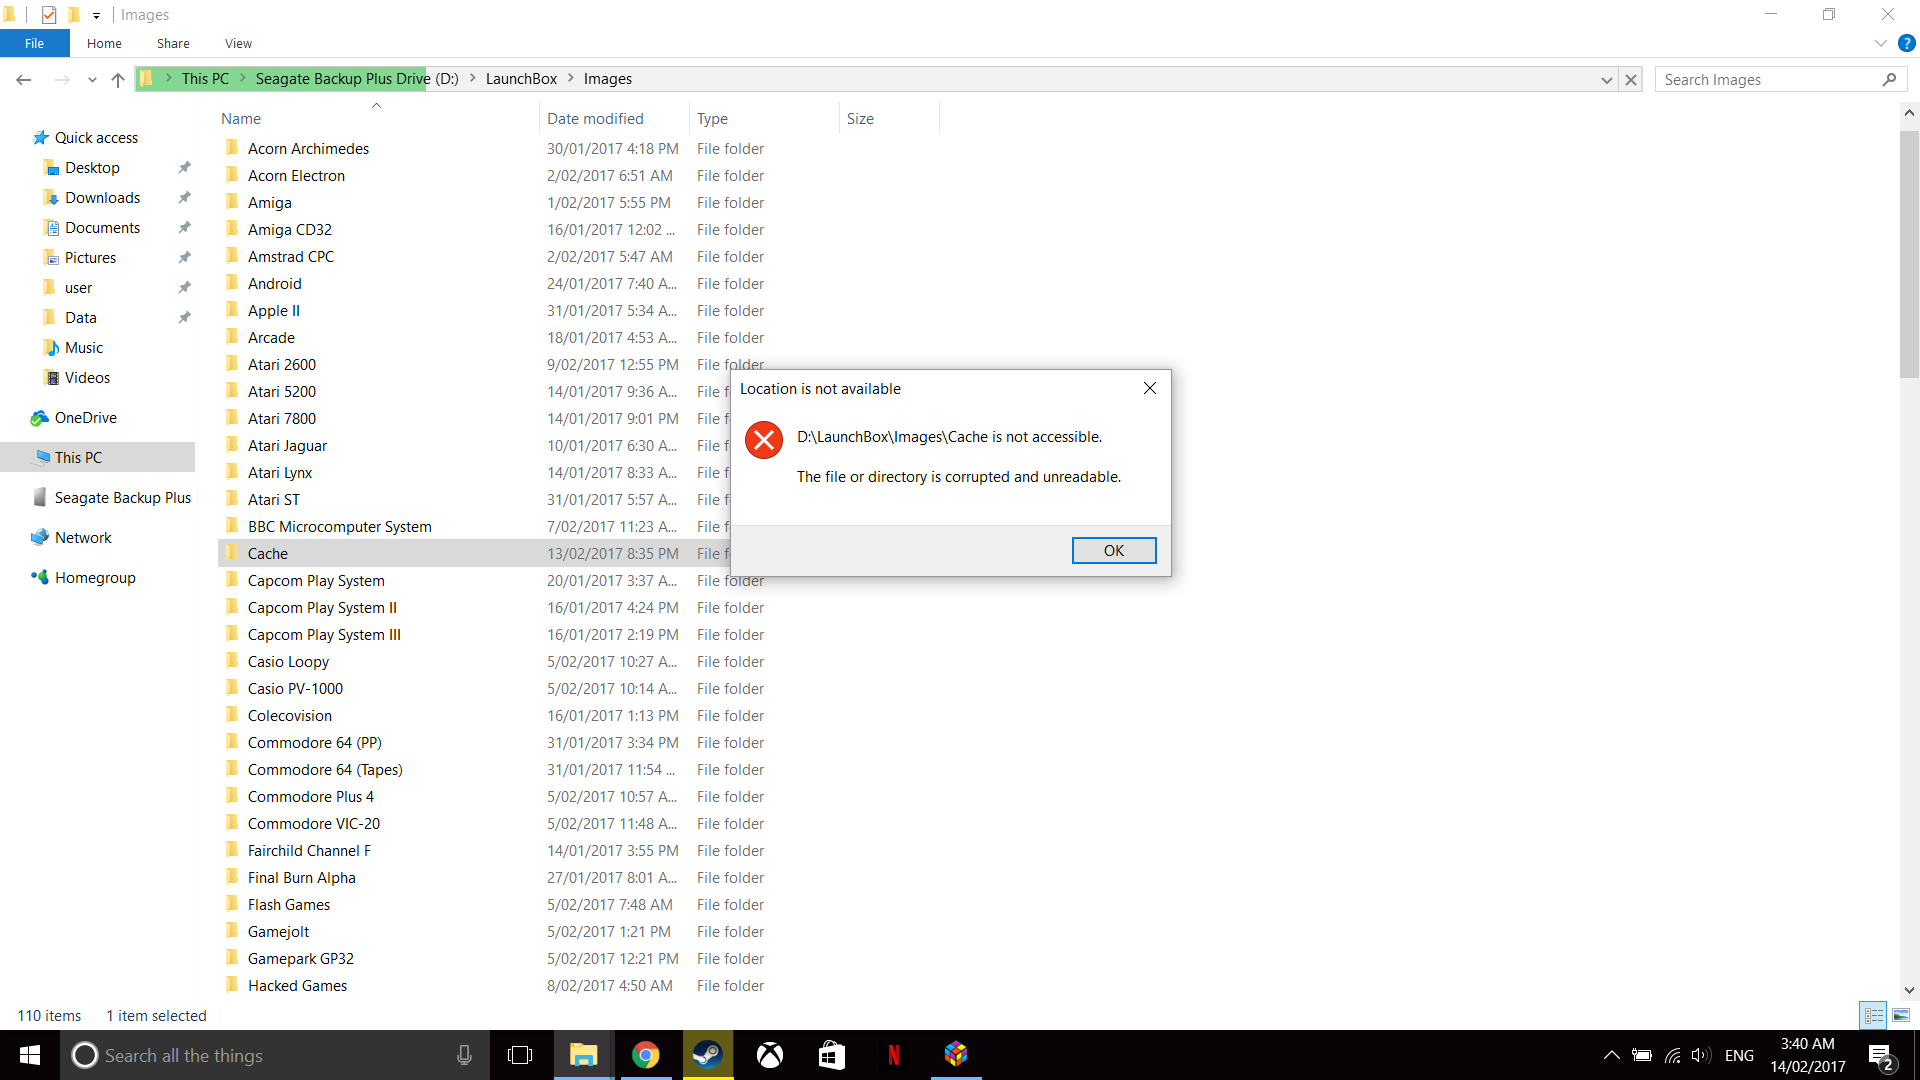The height and width of the screenshot is (1080, 1920).
Task: Expand chevron after LaunchBox breadcrumb
Action: tap(571, 79)
